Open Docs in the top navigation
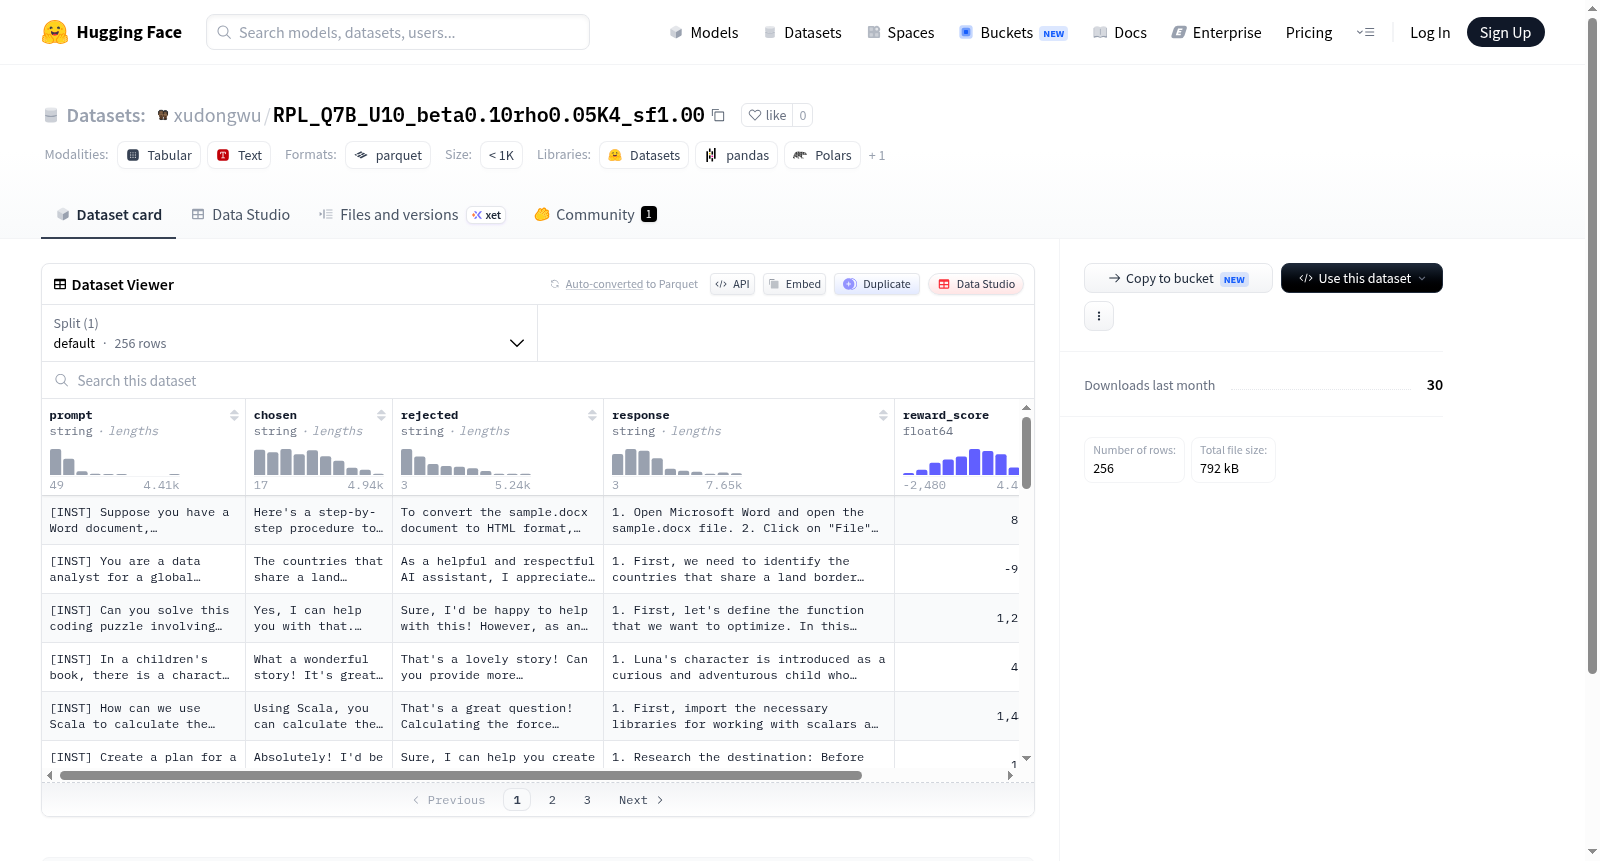The height and width of the screenshot is (861, 1600). point(1120,33)
